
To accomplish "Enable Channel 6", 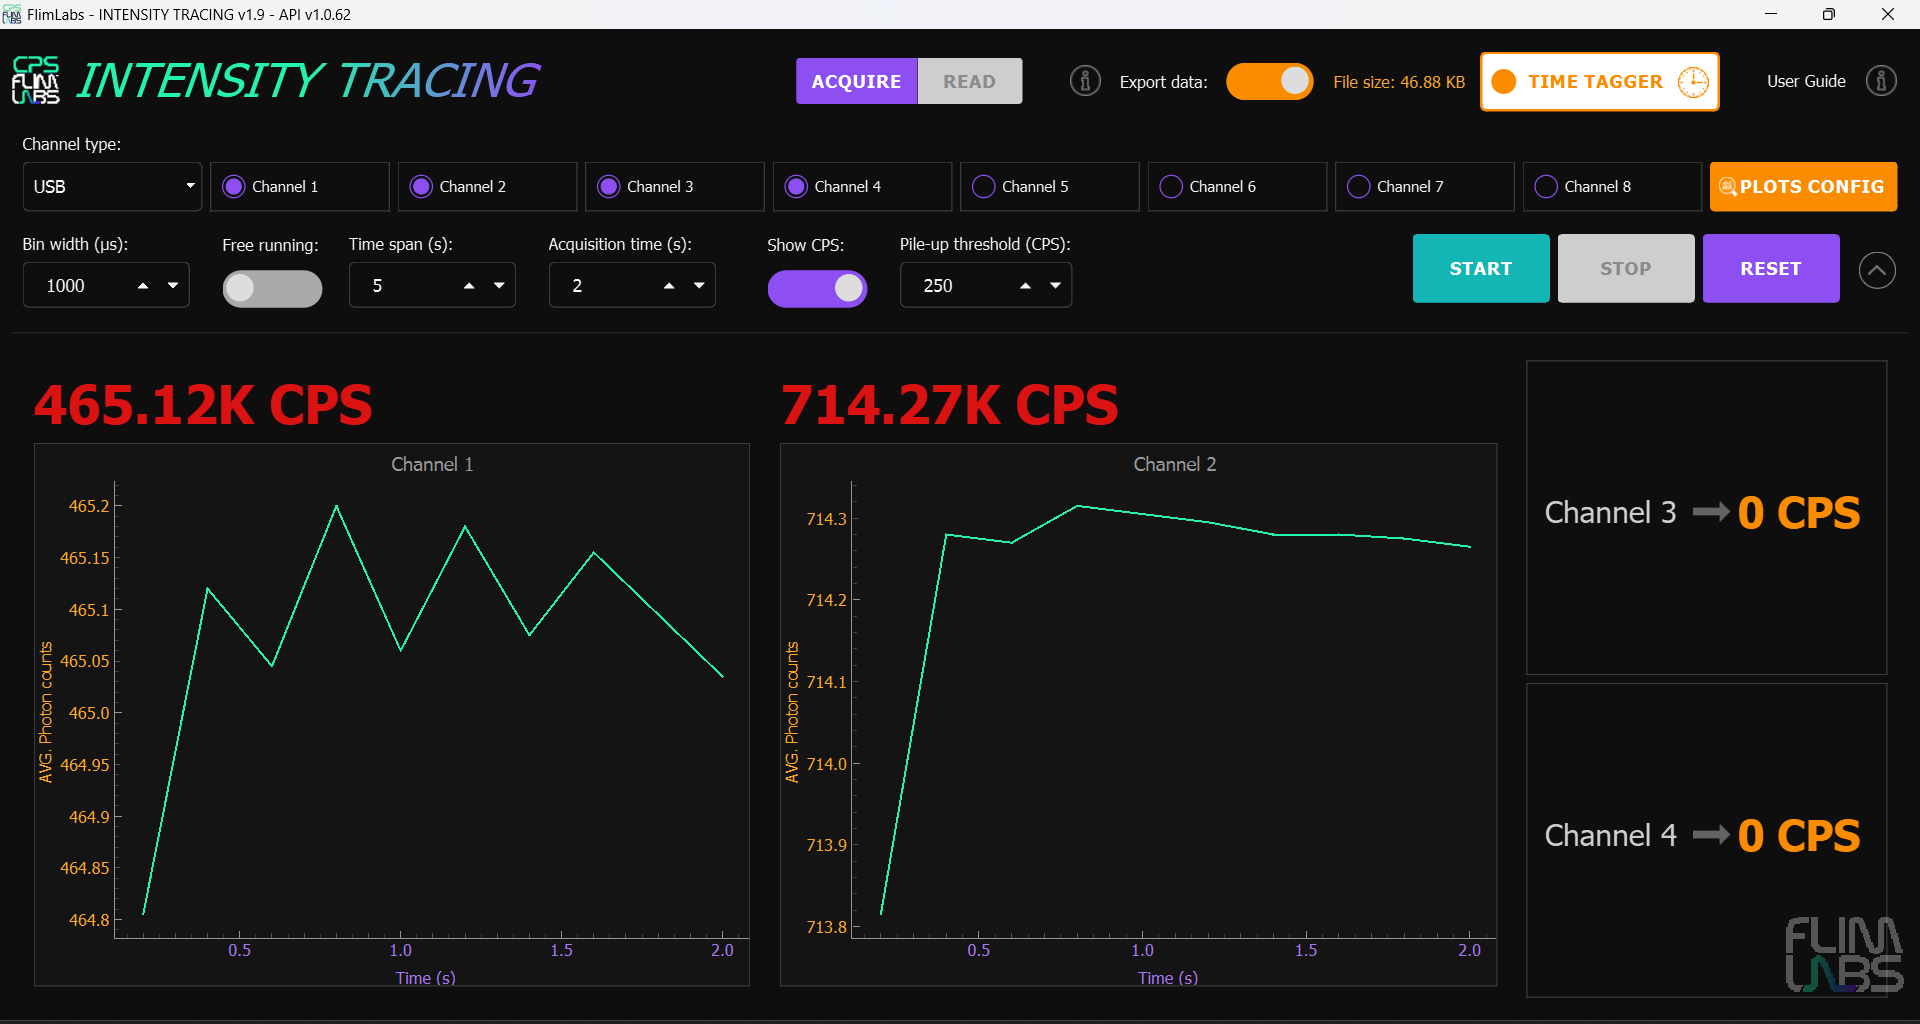I will pyautogui.click(x=1171, y=187).
